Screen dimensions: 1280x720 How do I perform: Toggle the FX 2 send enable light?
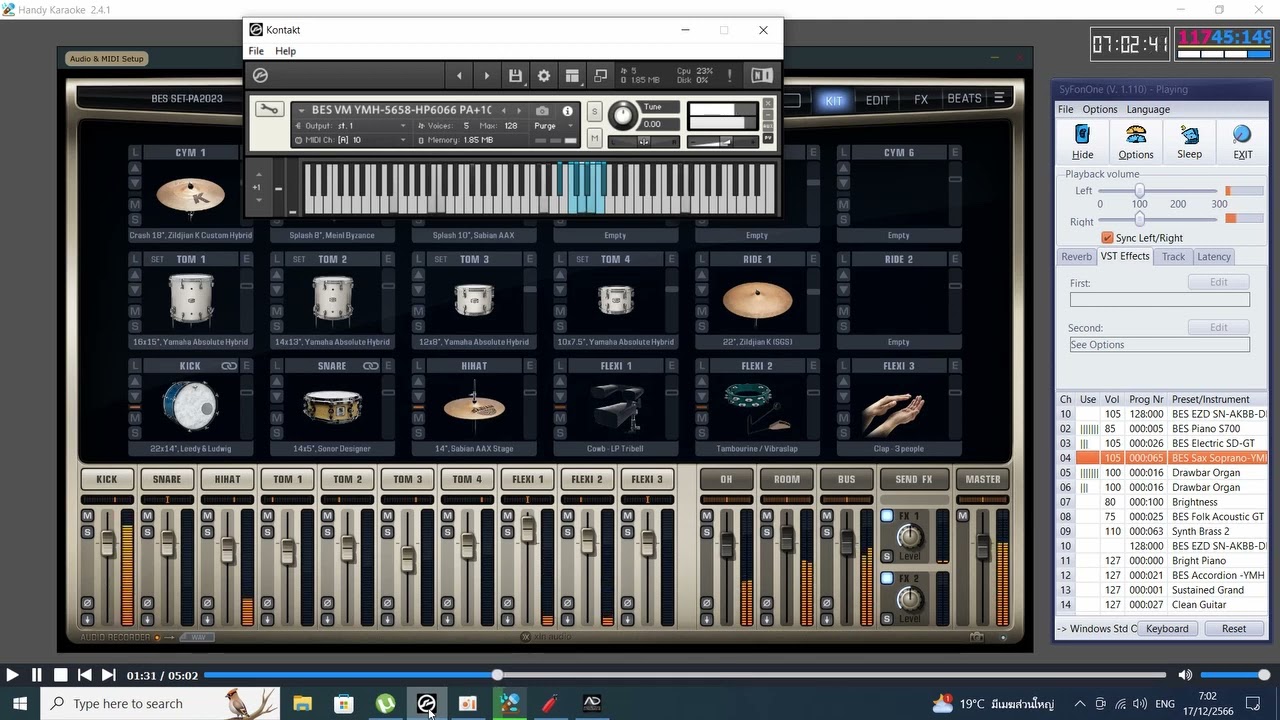887,578
